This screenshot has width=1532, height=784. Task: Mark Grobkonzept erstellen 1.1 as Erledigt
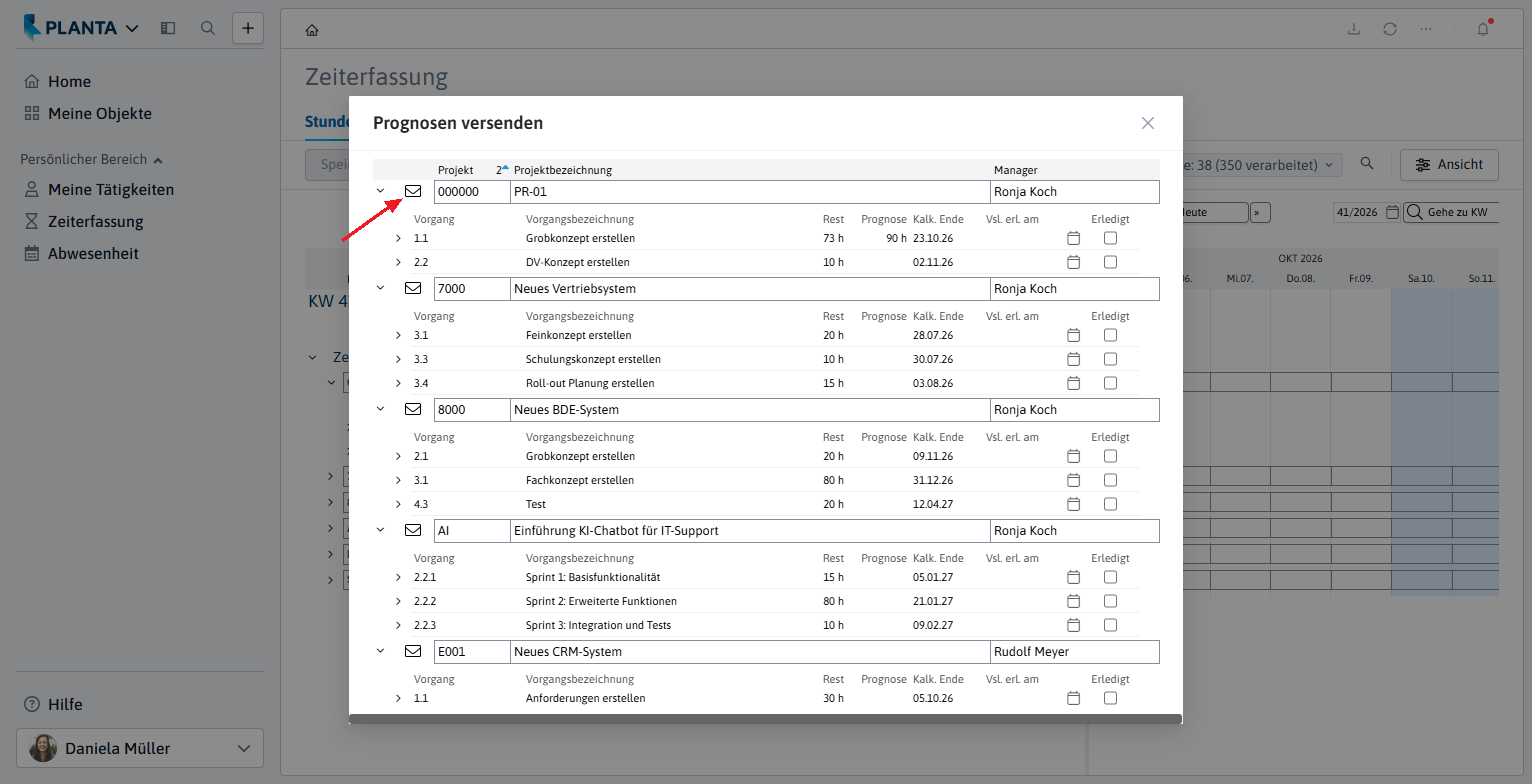pos(1110,238)
